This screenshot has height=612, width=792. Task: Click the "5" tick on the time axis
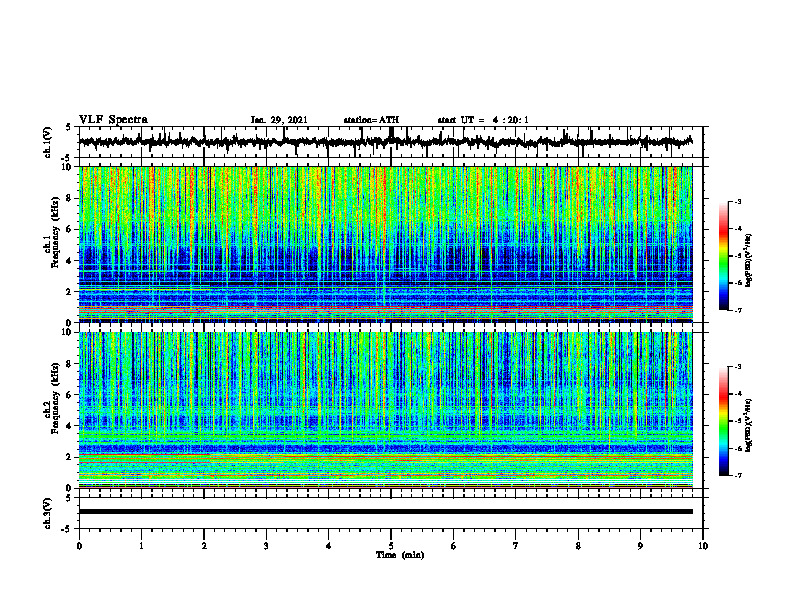click(x=391, y=546)
